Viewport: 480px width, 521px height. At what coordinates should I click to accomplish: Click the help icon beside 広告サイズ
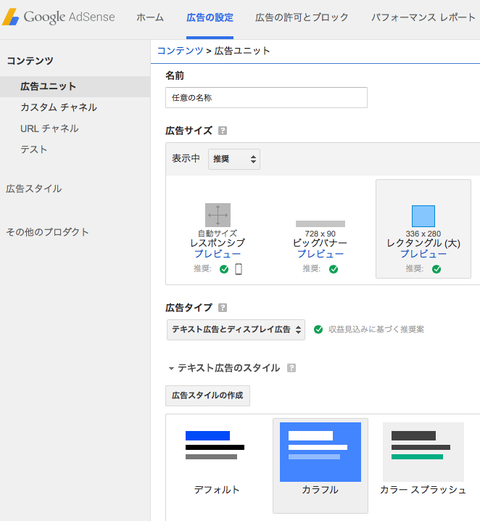[x=222, y=131]
